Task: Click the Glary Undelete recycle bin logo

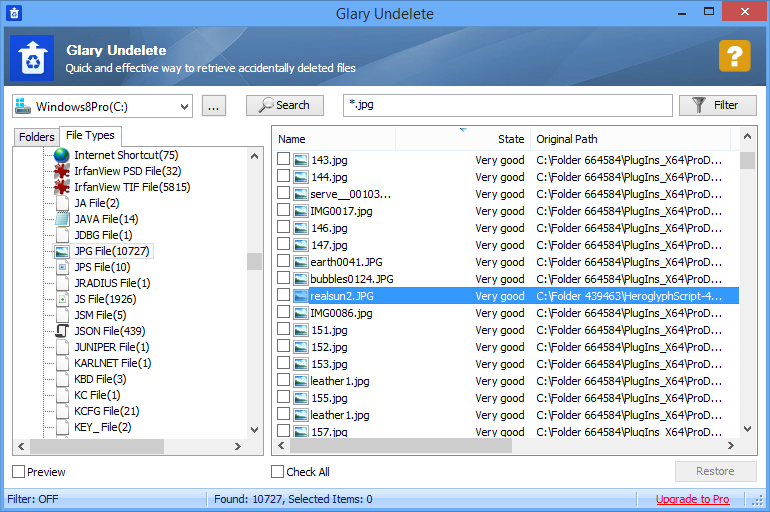Action: tap(32, 58)
